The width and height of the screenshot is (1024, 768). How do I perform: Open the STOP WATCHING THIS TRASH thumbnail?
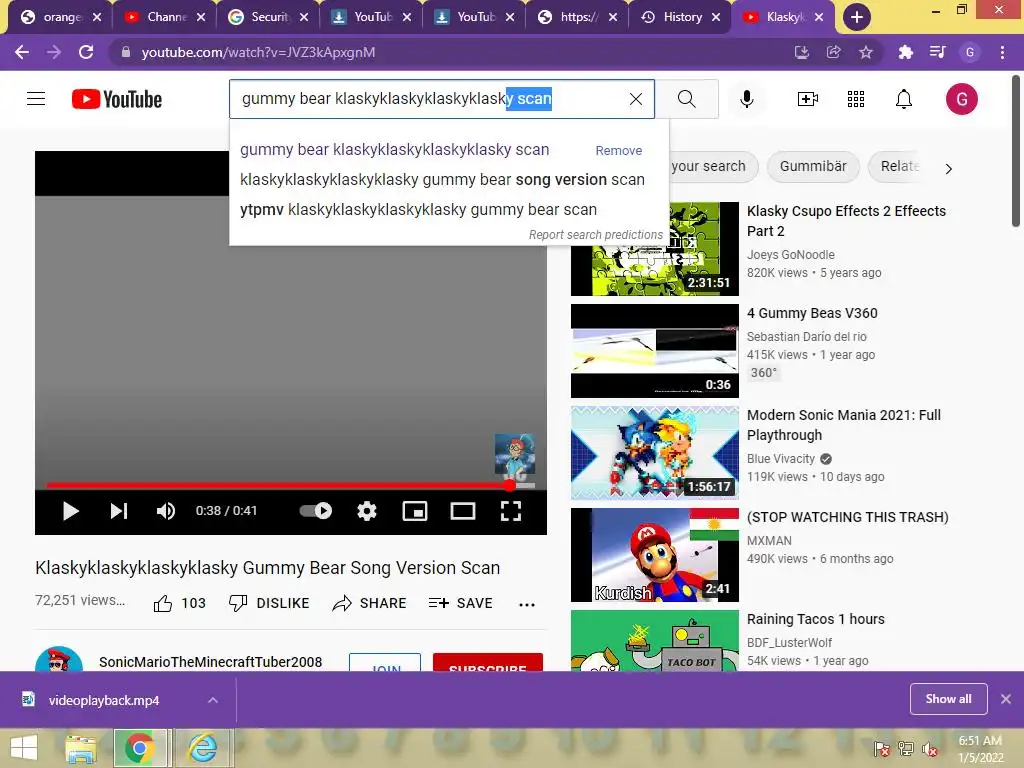pos(654,554)
